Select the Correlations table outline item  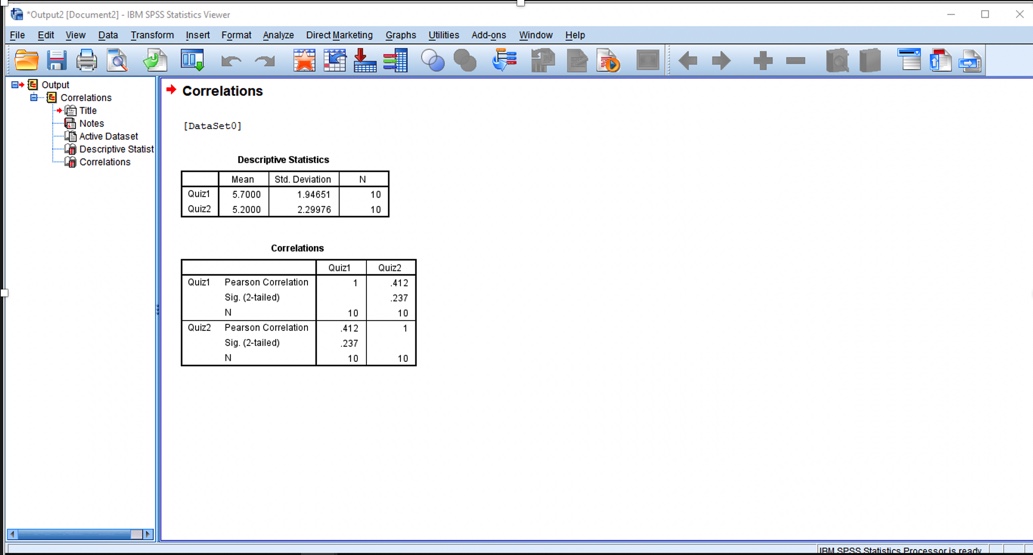click(105, 162)
